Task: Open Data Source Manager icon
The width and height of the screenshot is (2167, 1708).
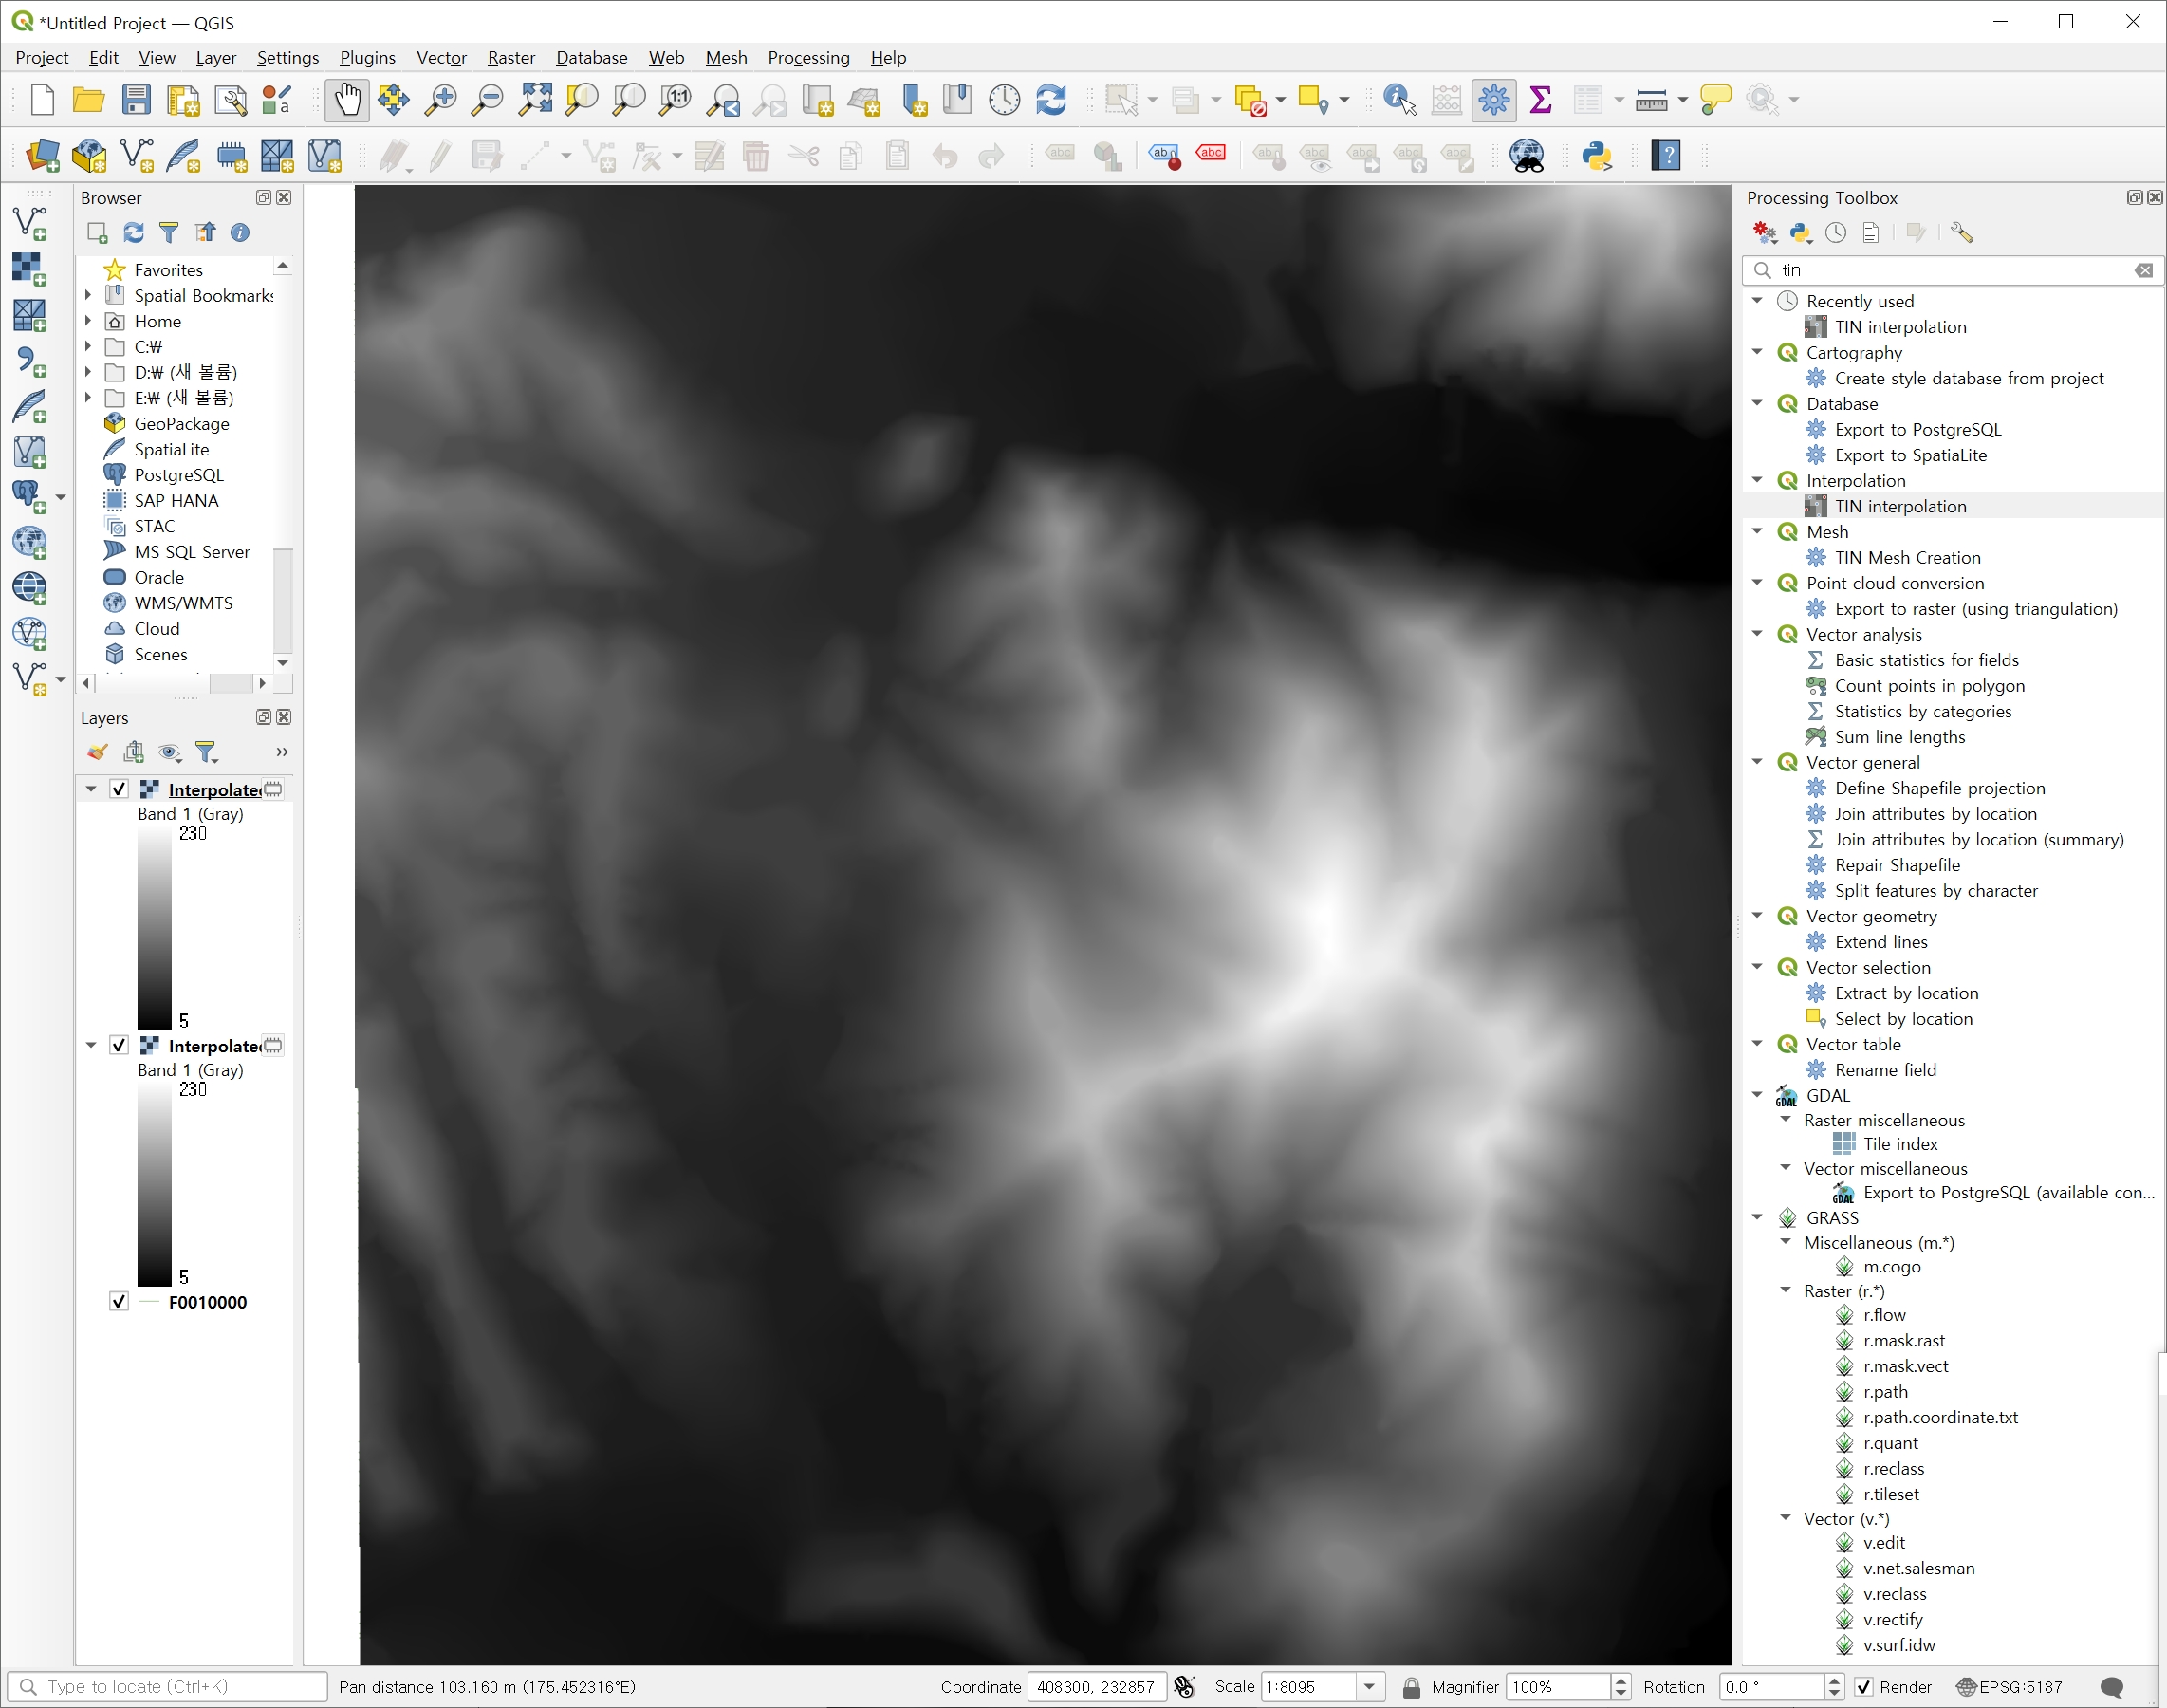Action: [43, 156]
